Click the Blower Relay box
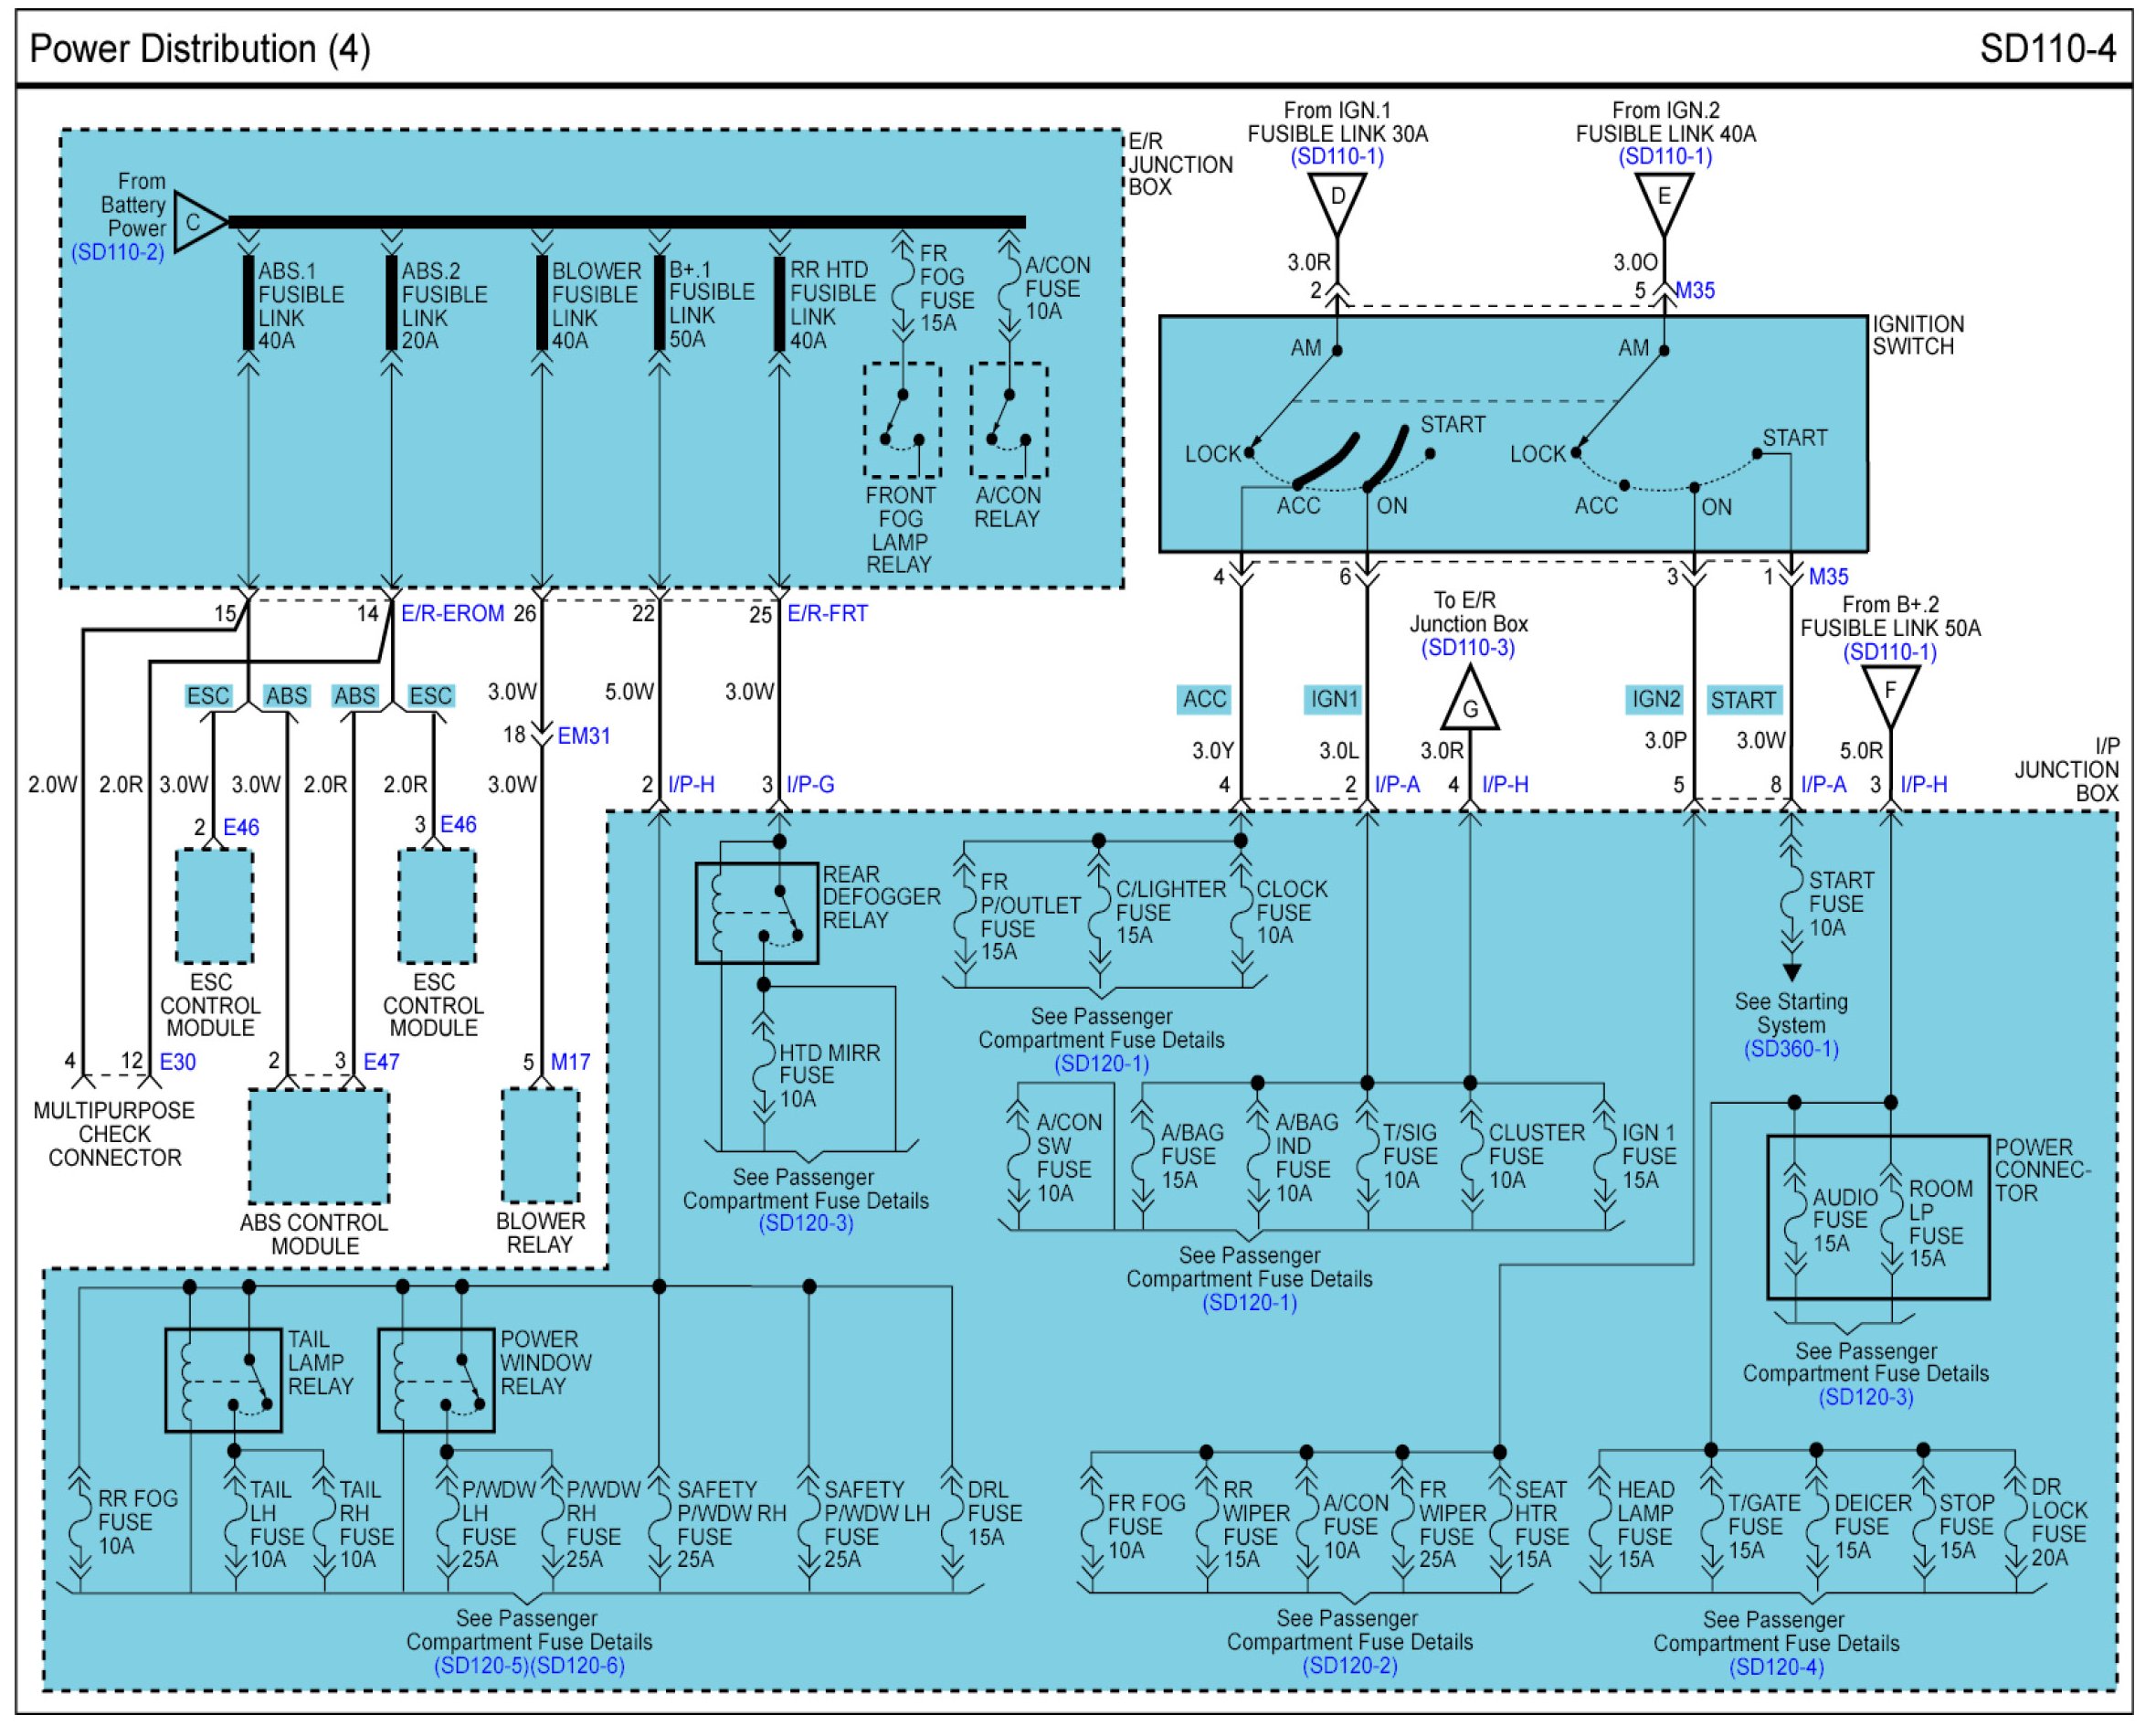 pos(540,1146)
